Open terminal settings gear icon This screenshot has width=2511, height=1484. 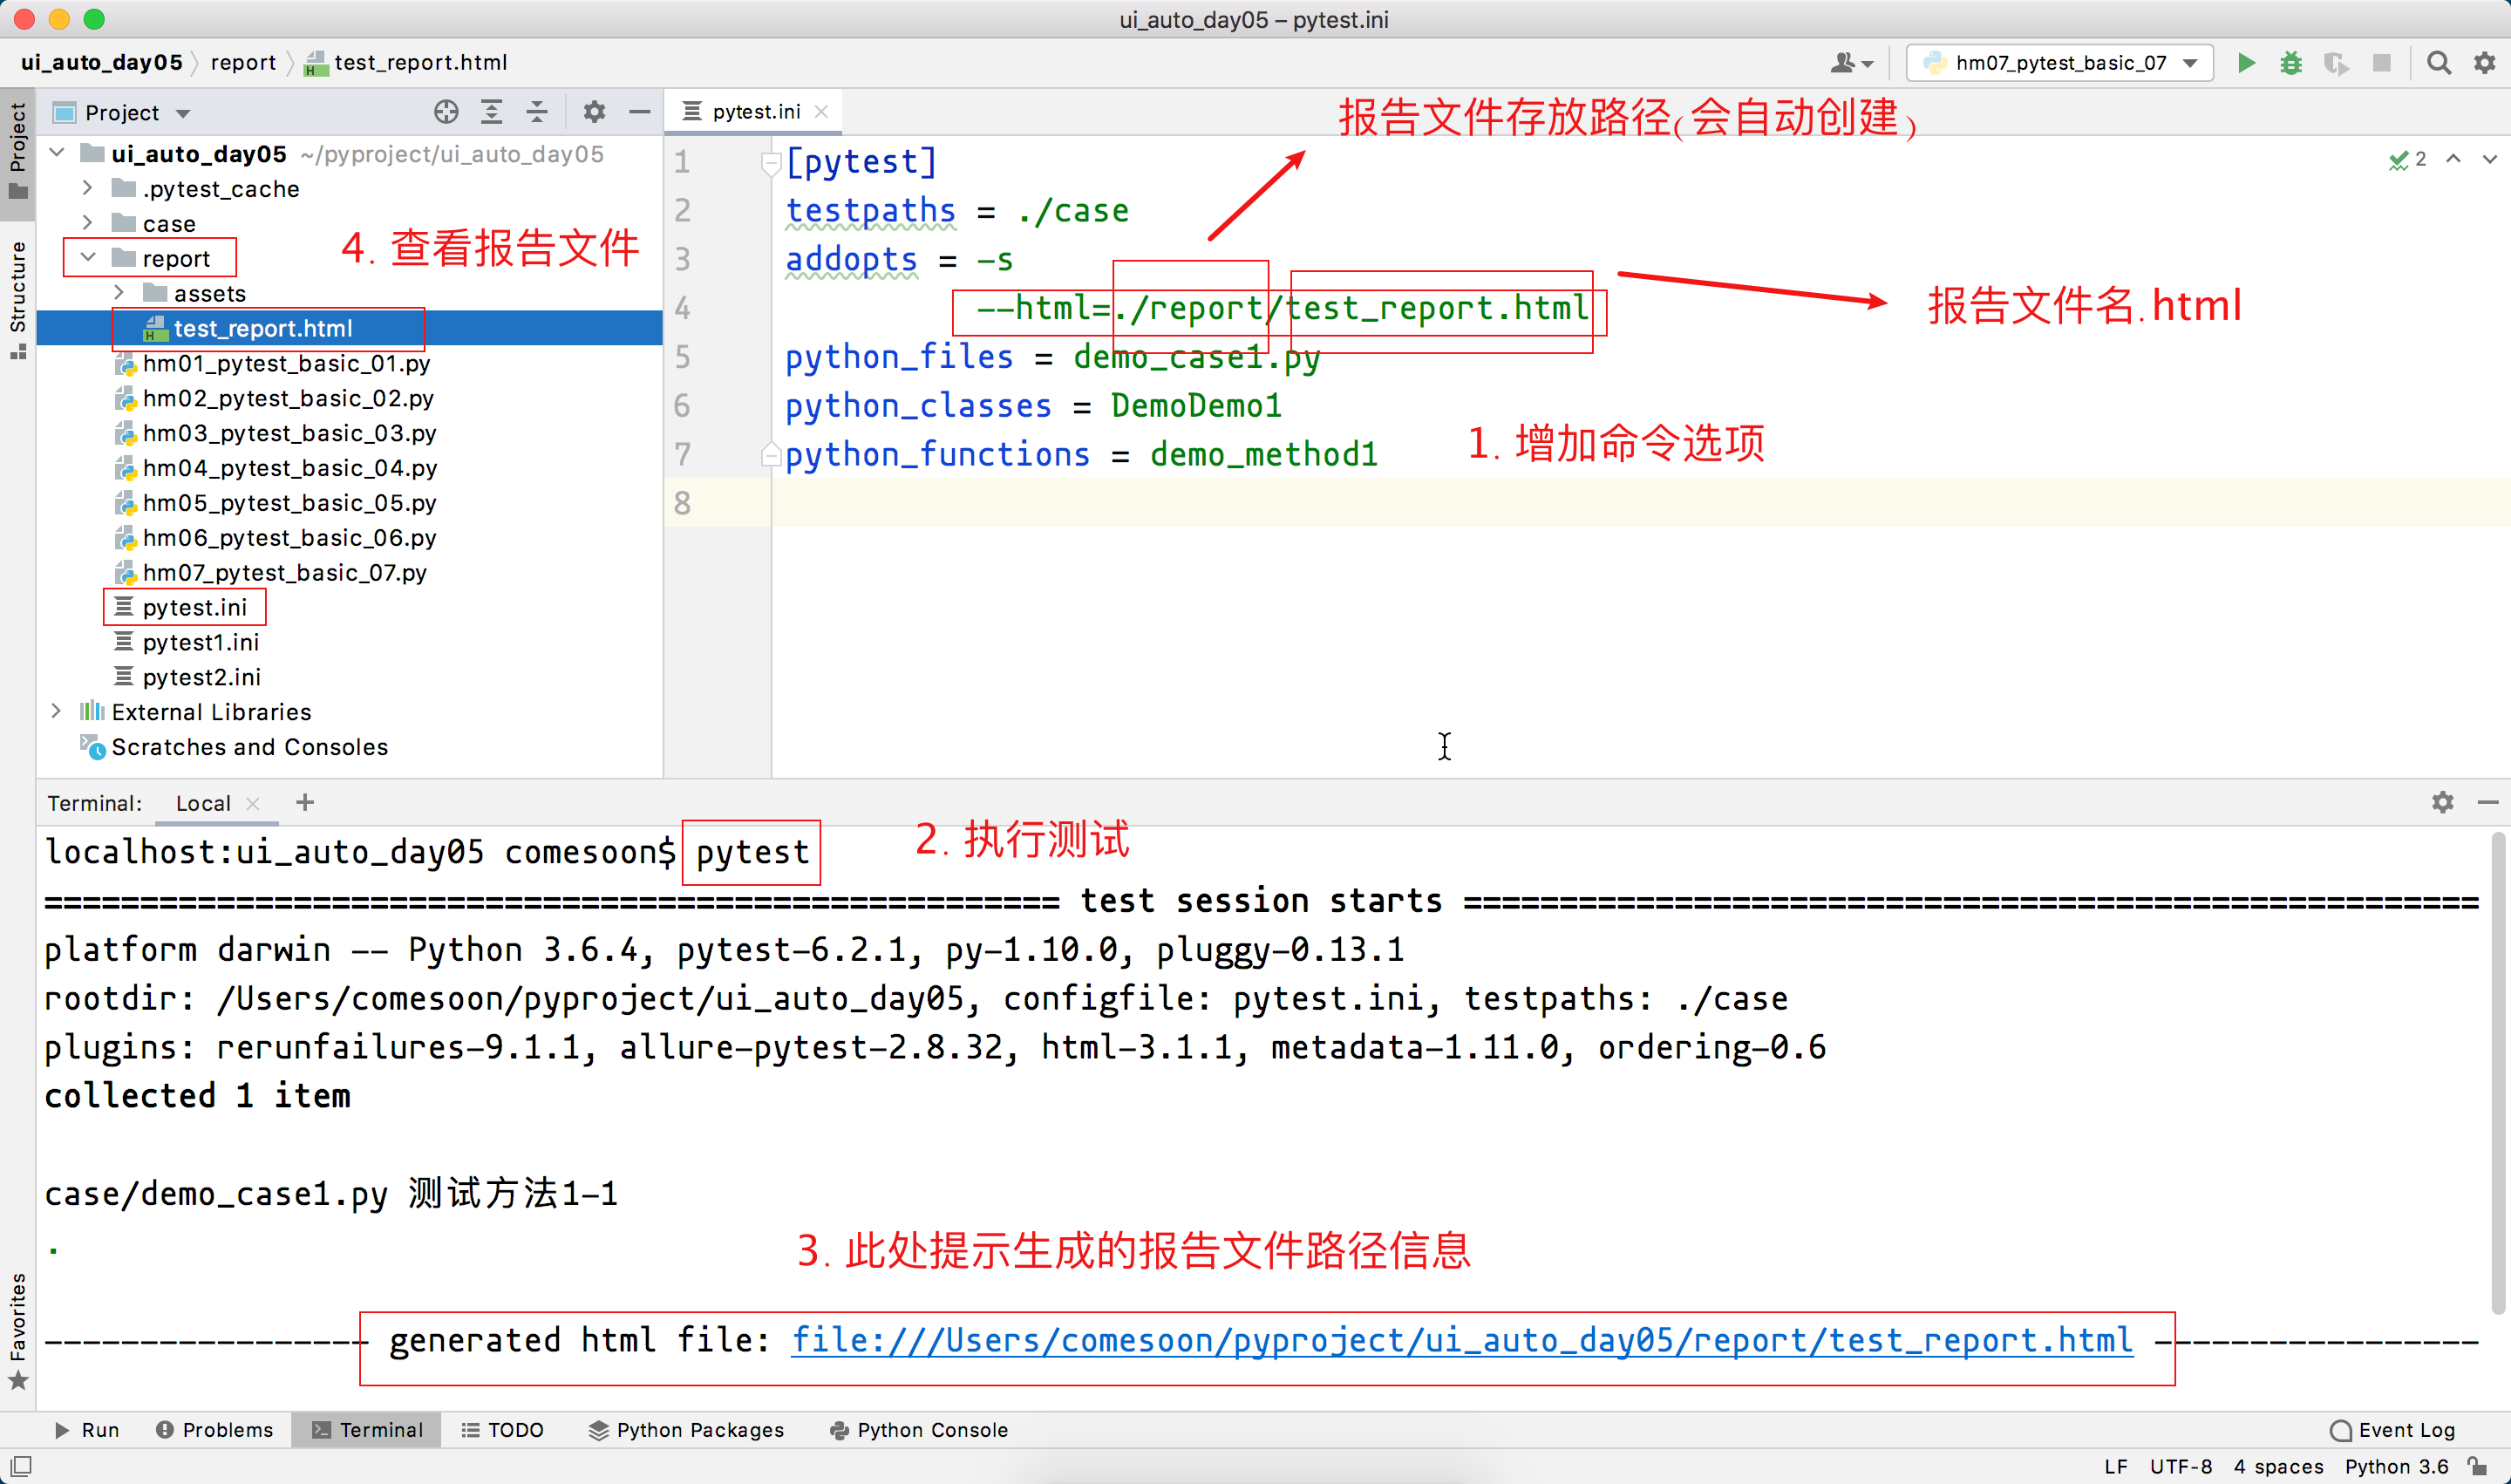click(2442, 802)
